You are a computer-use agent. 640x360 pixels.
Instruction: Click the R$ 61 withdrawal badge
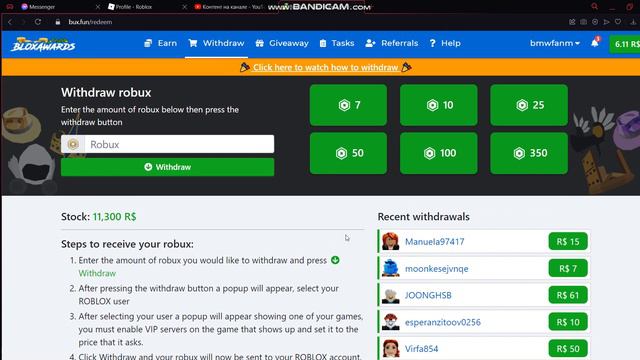click(568, 295)
